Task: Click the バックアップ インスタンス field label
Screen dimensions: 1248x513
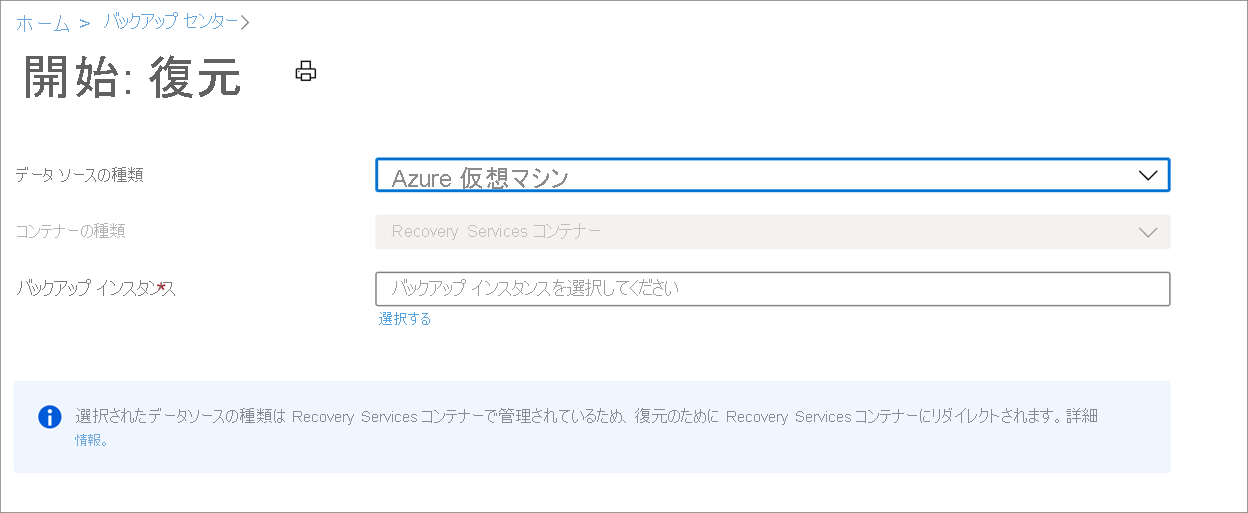Action: point(95,289)
